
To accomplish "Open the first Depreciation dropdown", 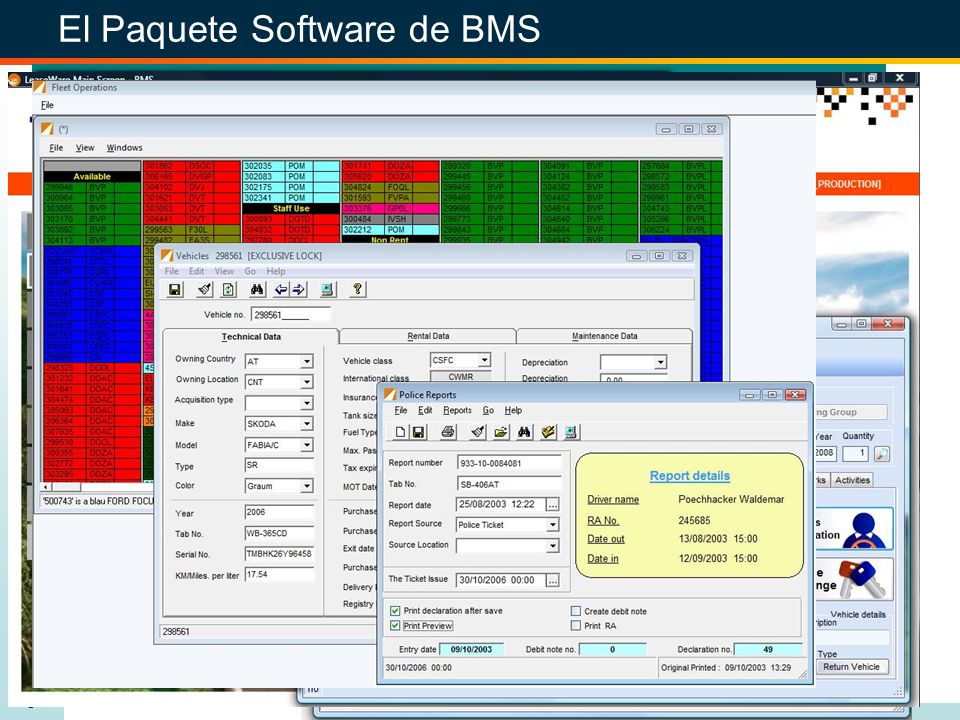I will (660, 362).
